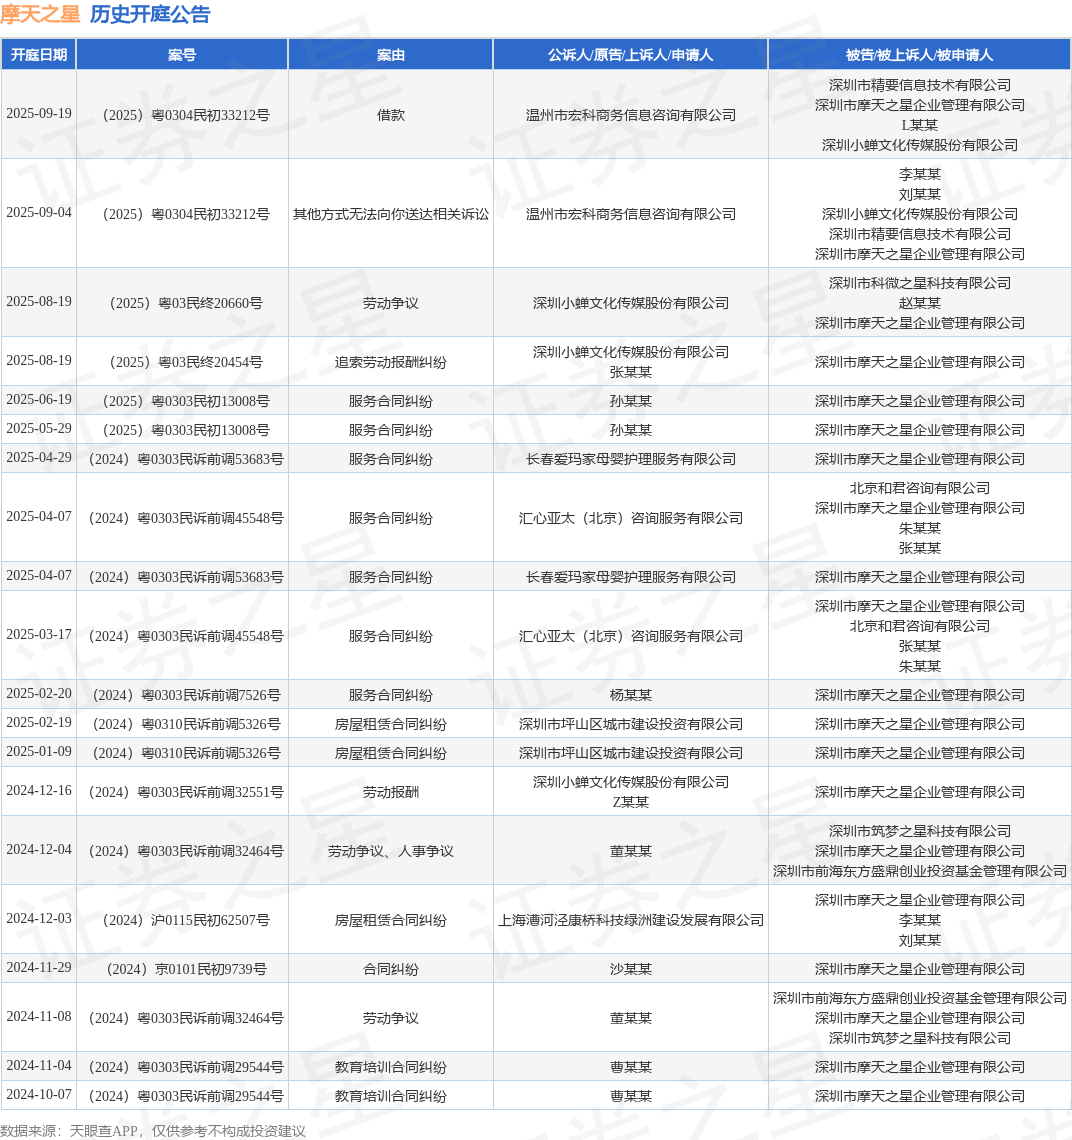Click the 历史开庭公告 heading
Viewport: 1072px width, 1140px height.
point(150,15)
